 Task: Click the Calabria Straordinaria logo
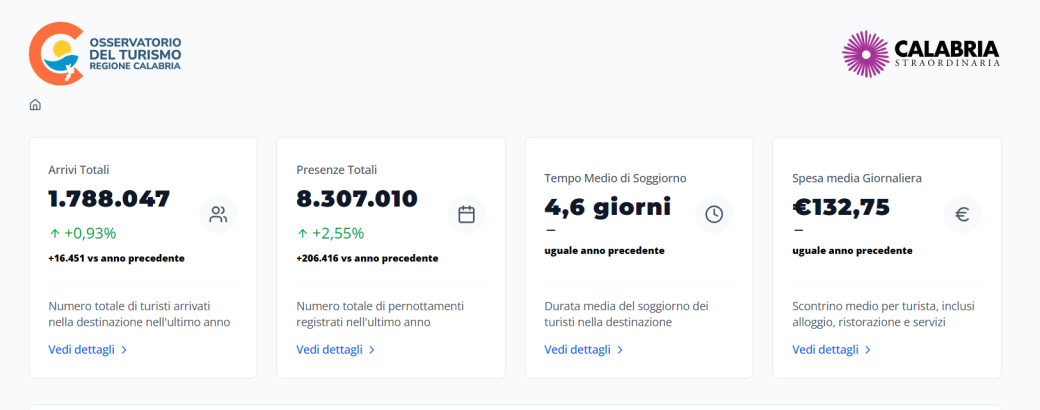pyautogui.click(x=920, y=53)
